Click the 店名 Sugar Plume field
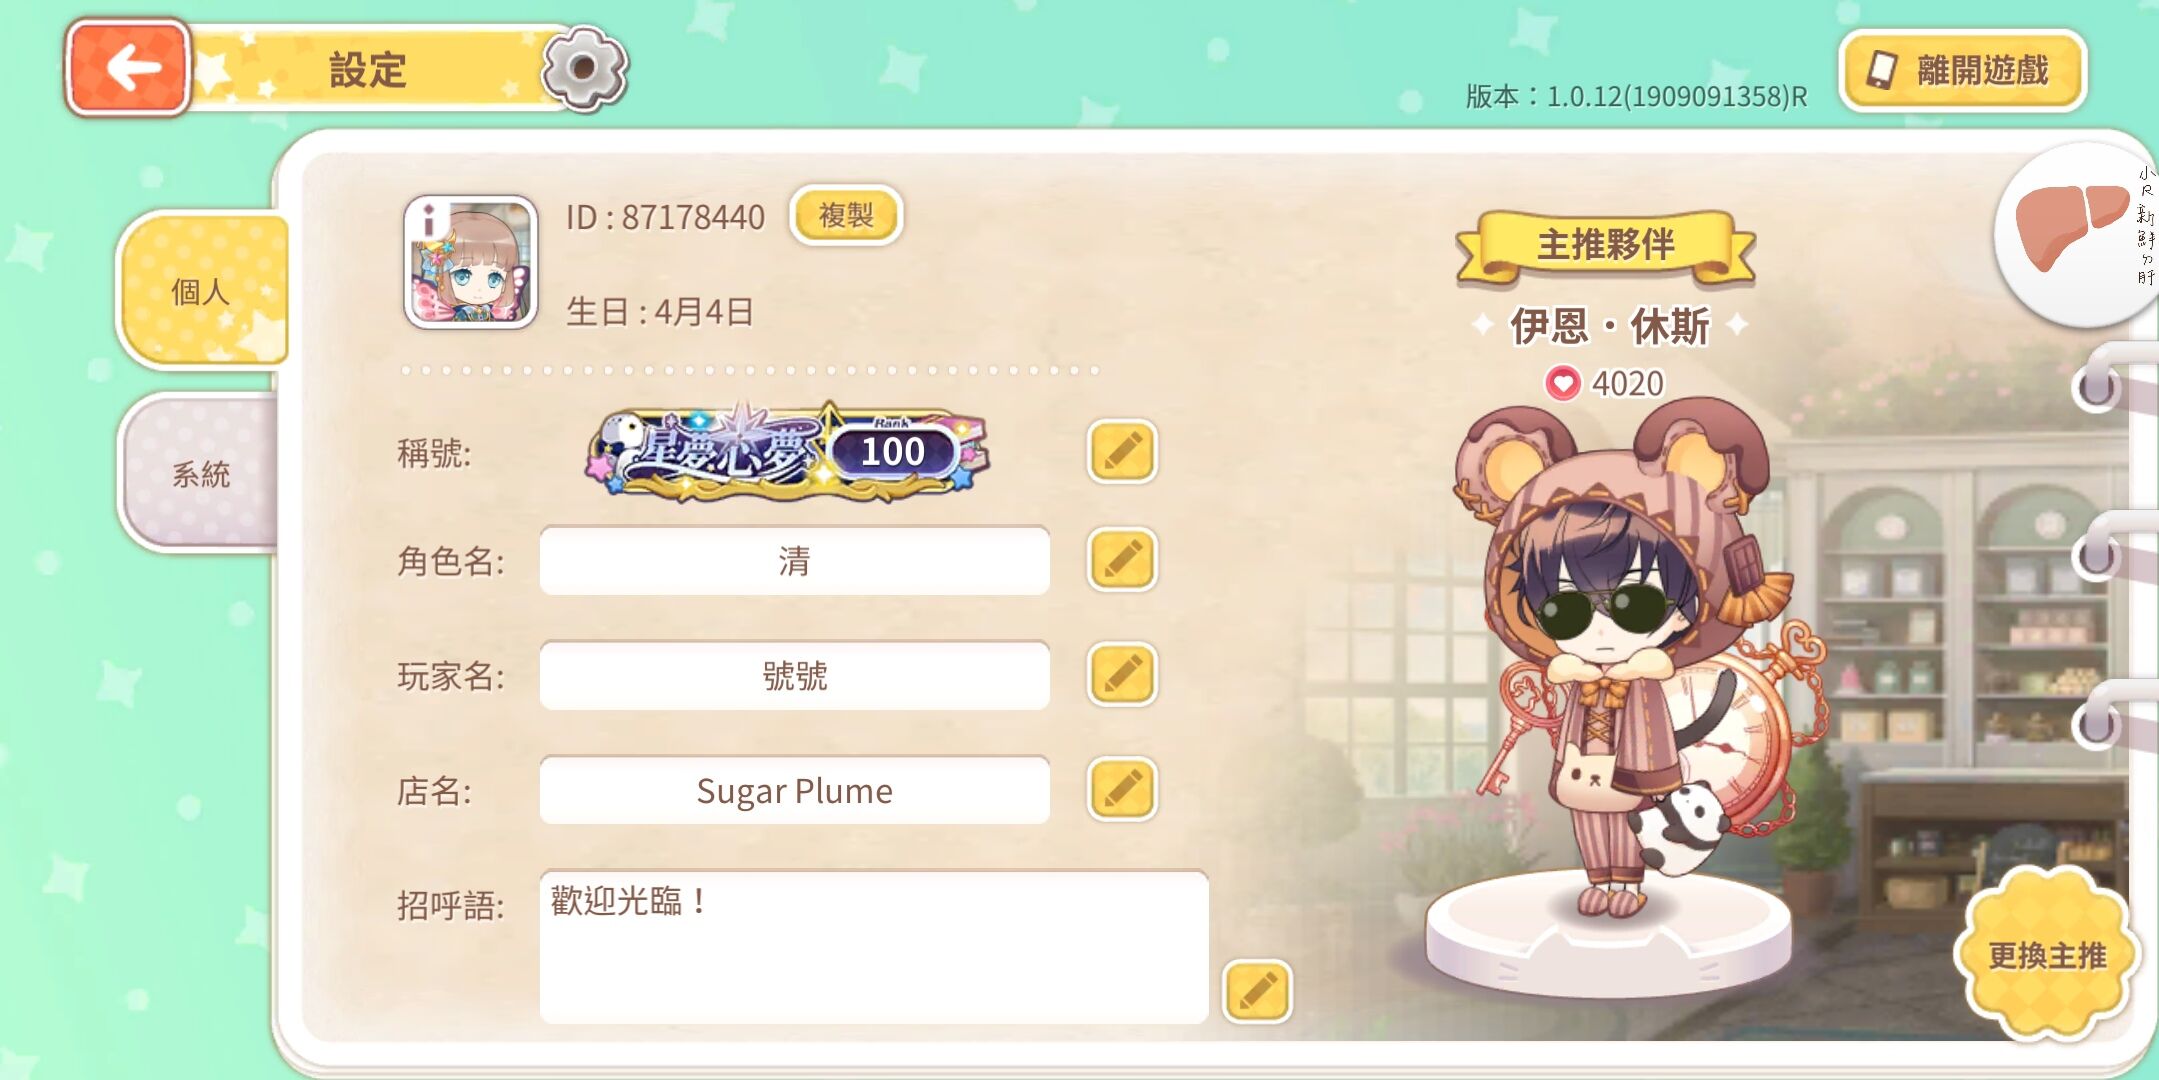The height and width of the screenshot is (1080, 2159). click(x=794, y=790)
